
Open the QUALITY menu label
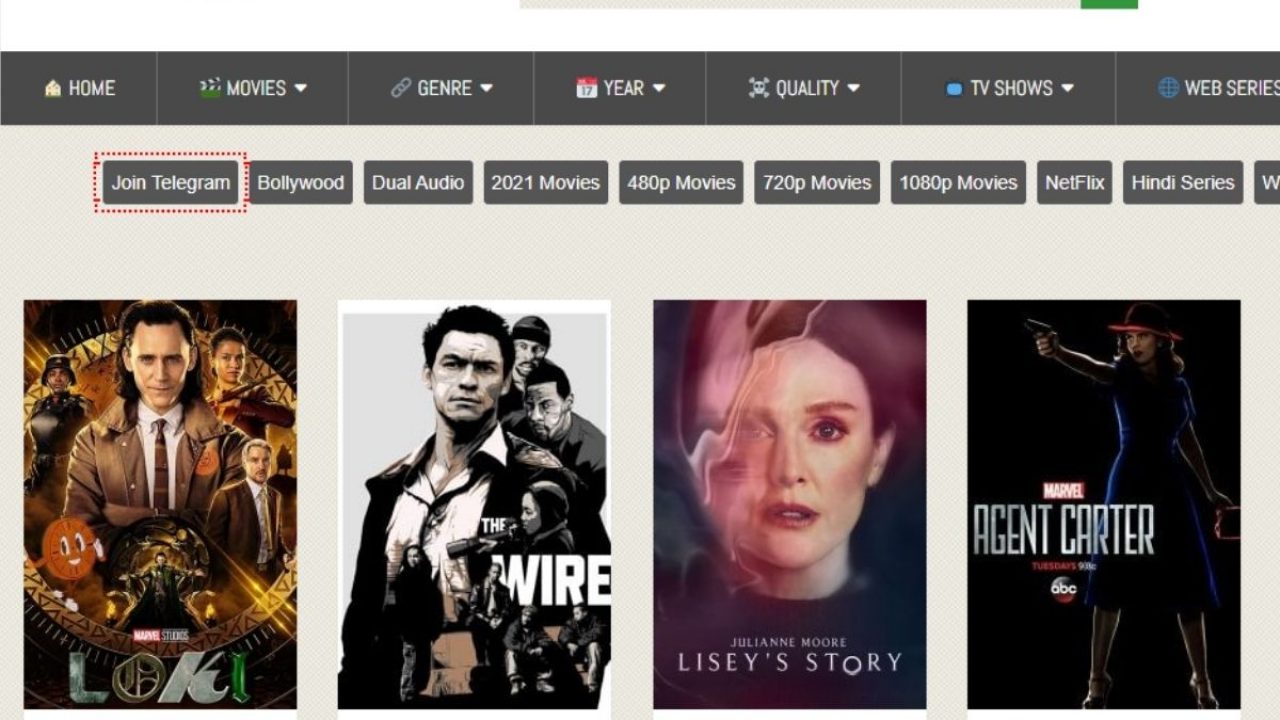tap(807, 88)
